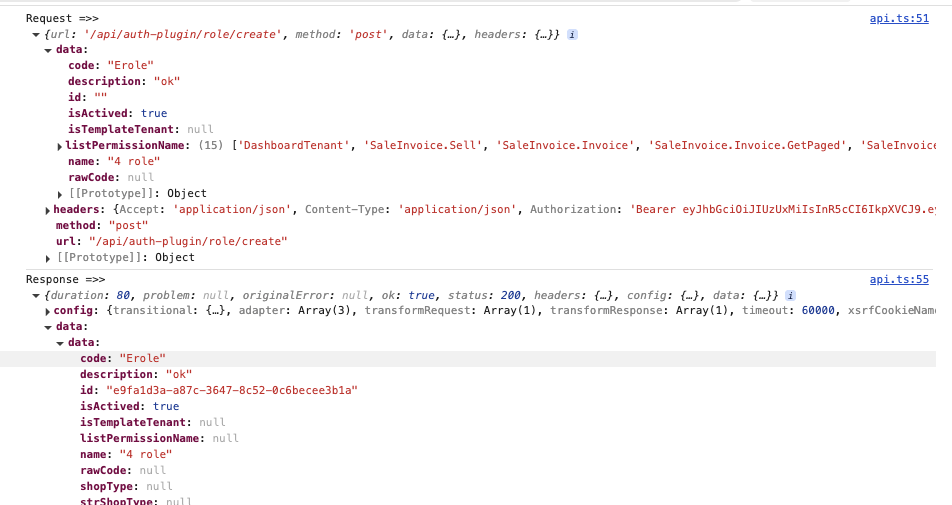Viewport: 952px width, 505px height.
Task: Expand the listPermissionName array of 15 items
Action: pyautogui.click(x=60, y=146)
